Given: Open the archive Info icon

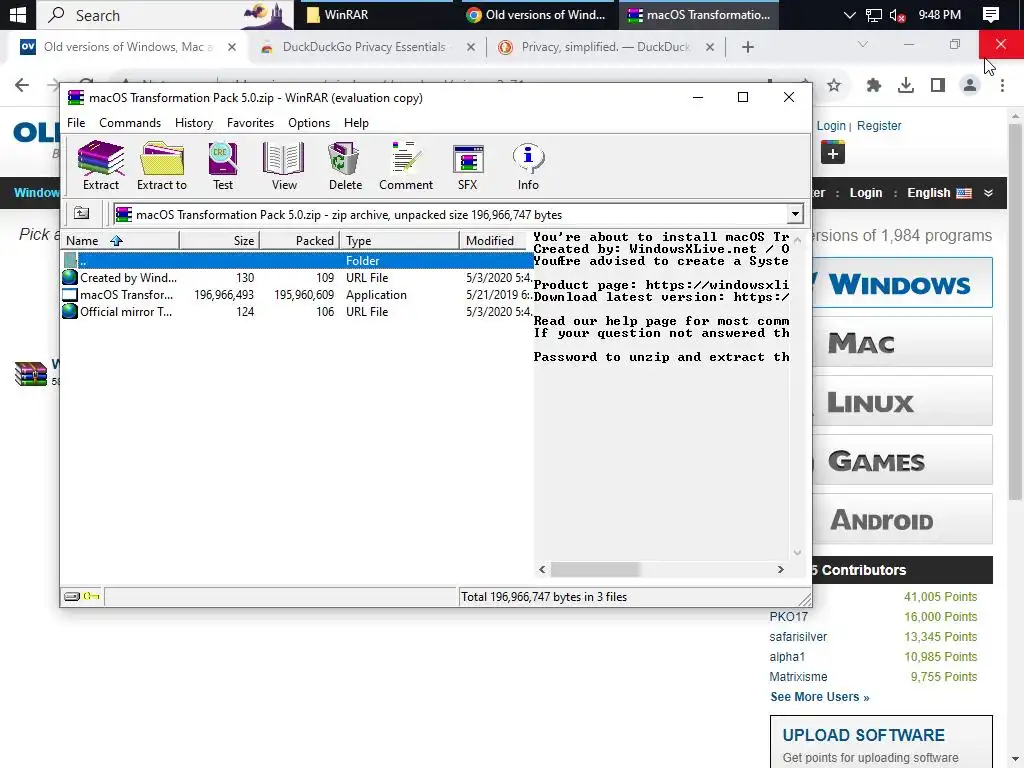Looking at the screenshot, I should (x=528, y=166).
